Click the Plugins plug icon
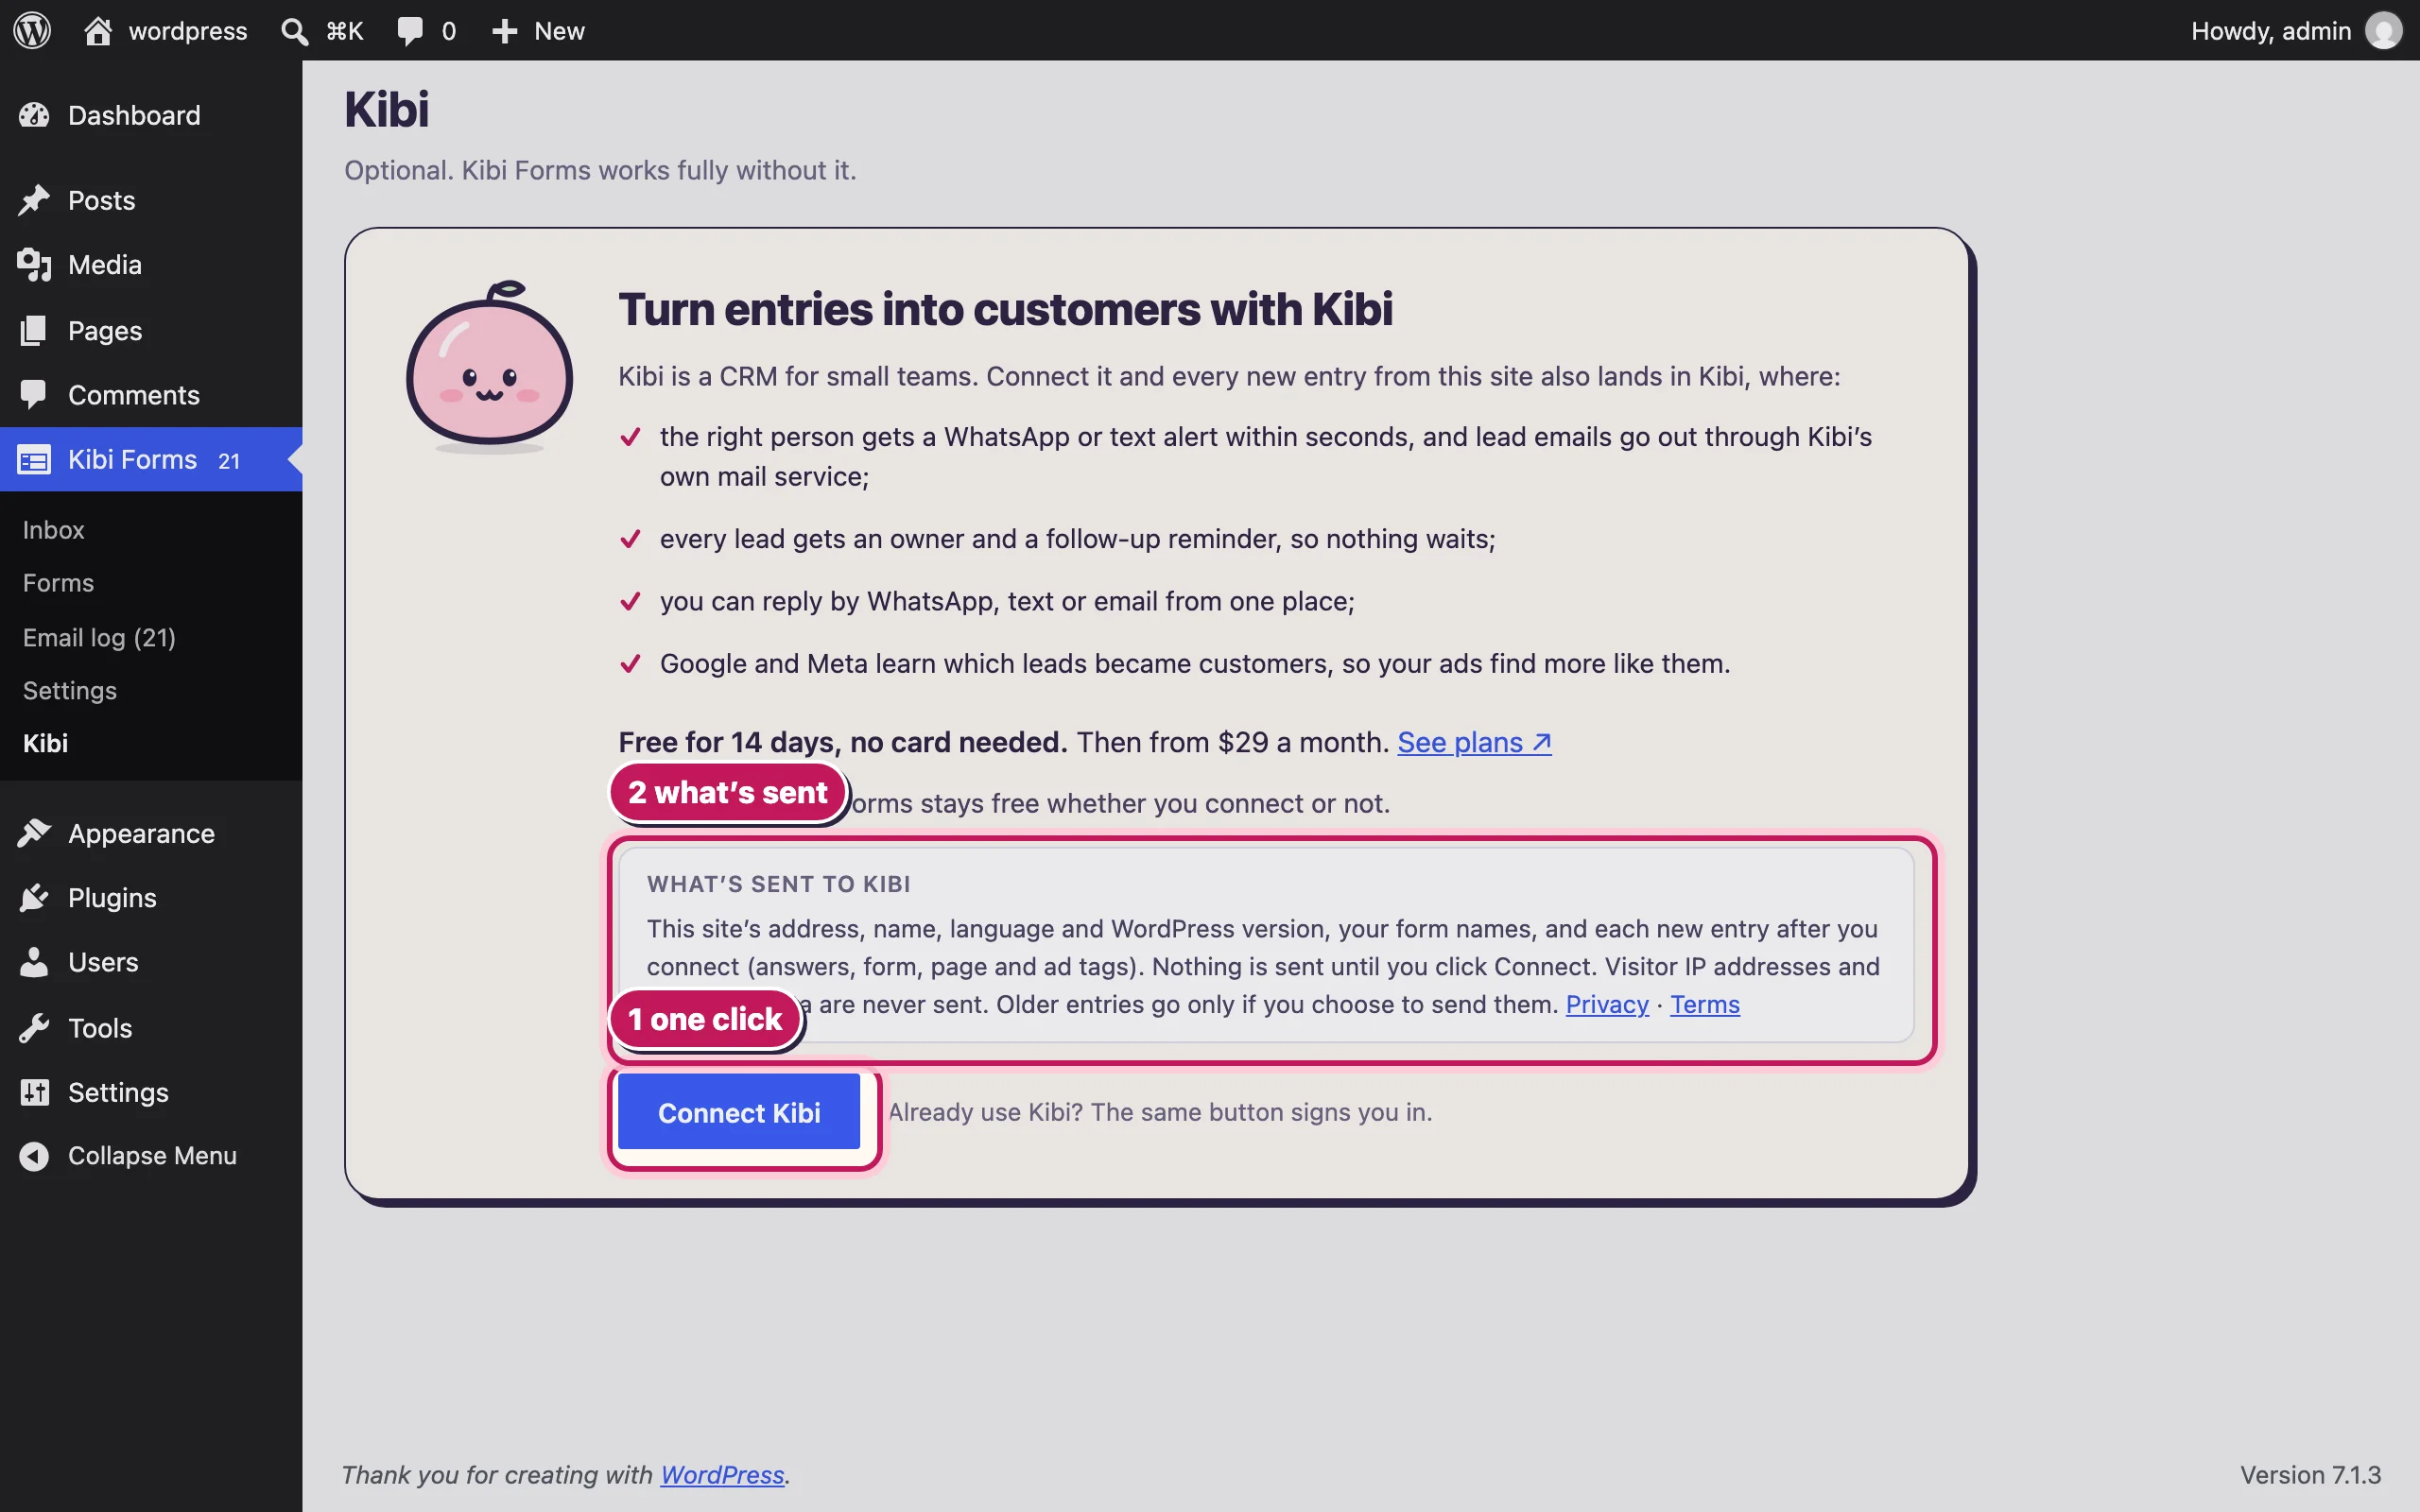 tap(34, 898)
